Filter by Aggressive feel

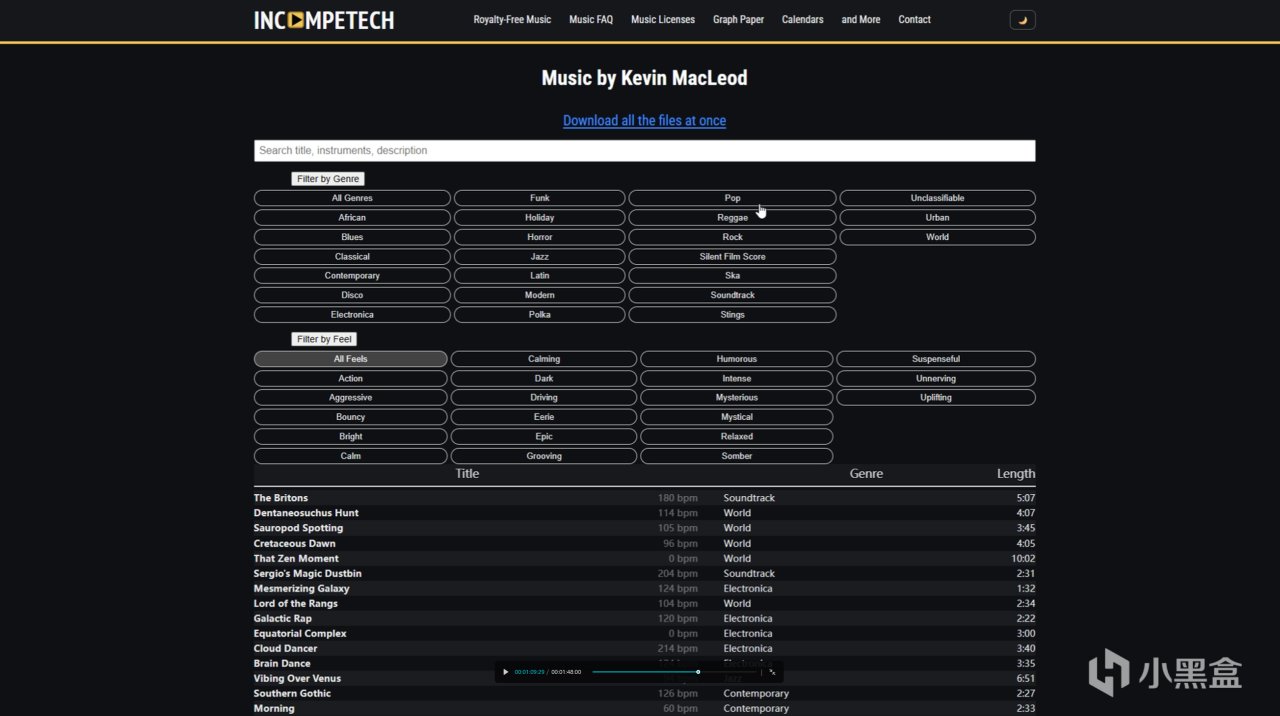351,398
